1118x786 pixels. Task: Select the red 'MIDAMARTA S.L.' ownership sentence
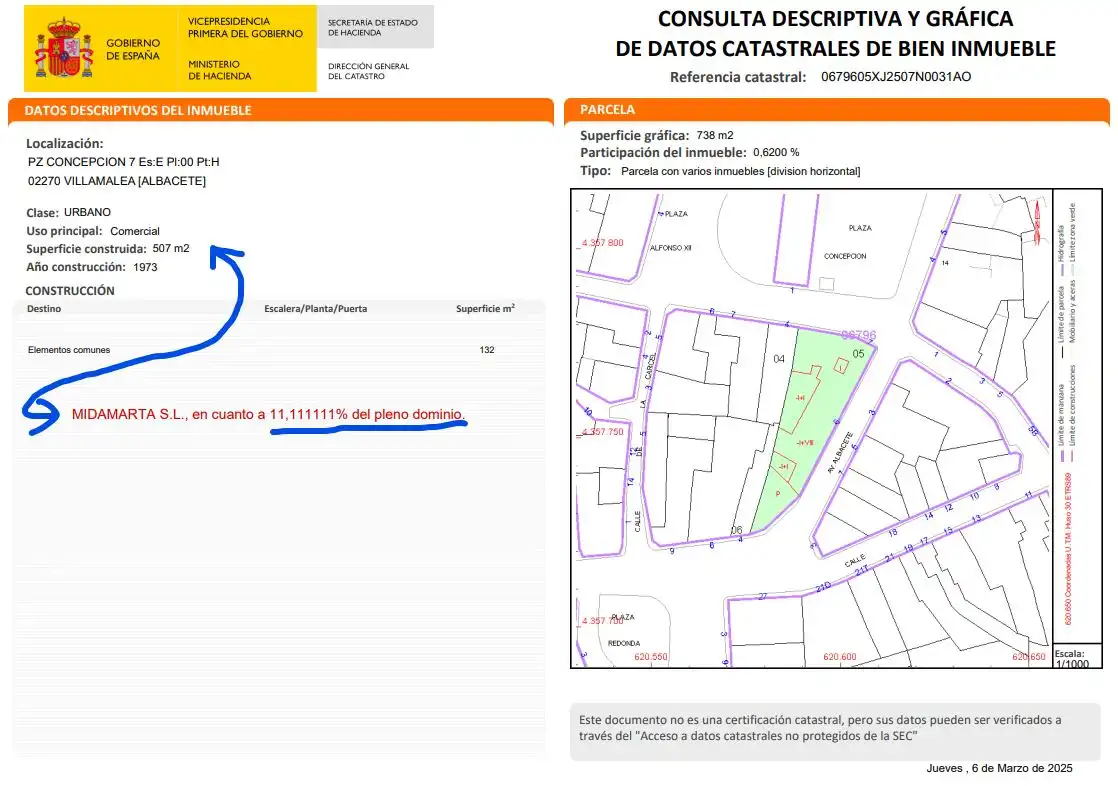tap(268, 414)
